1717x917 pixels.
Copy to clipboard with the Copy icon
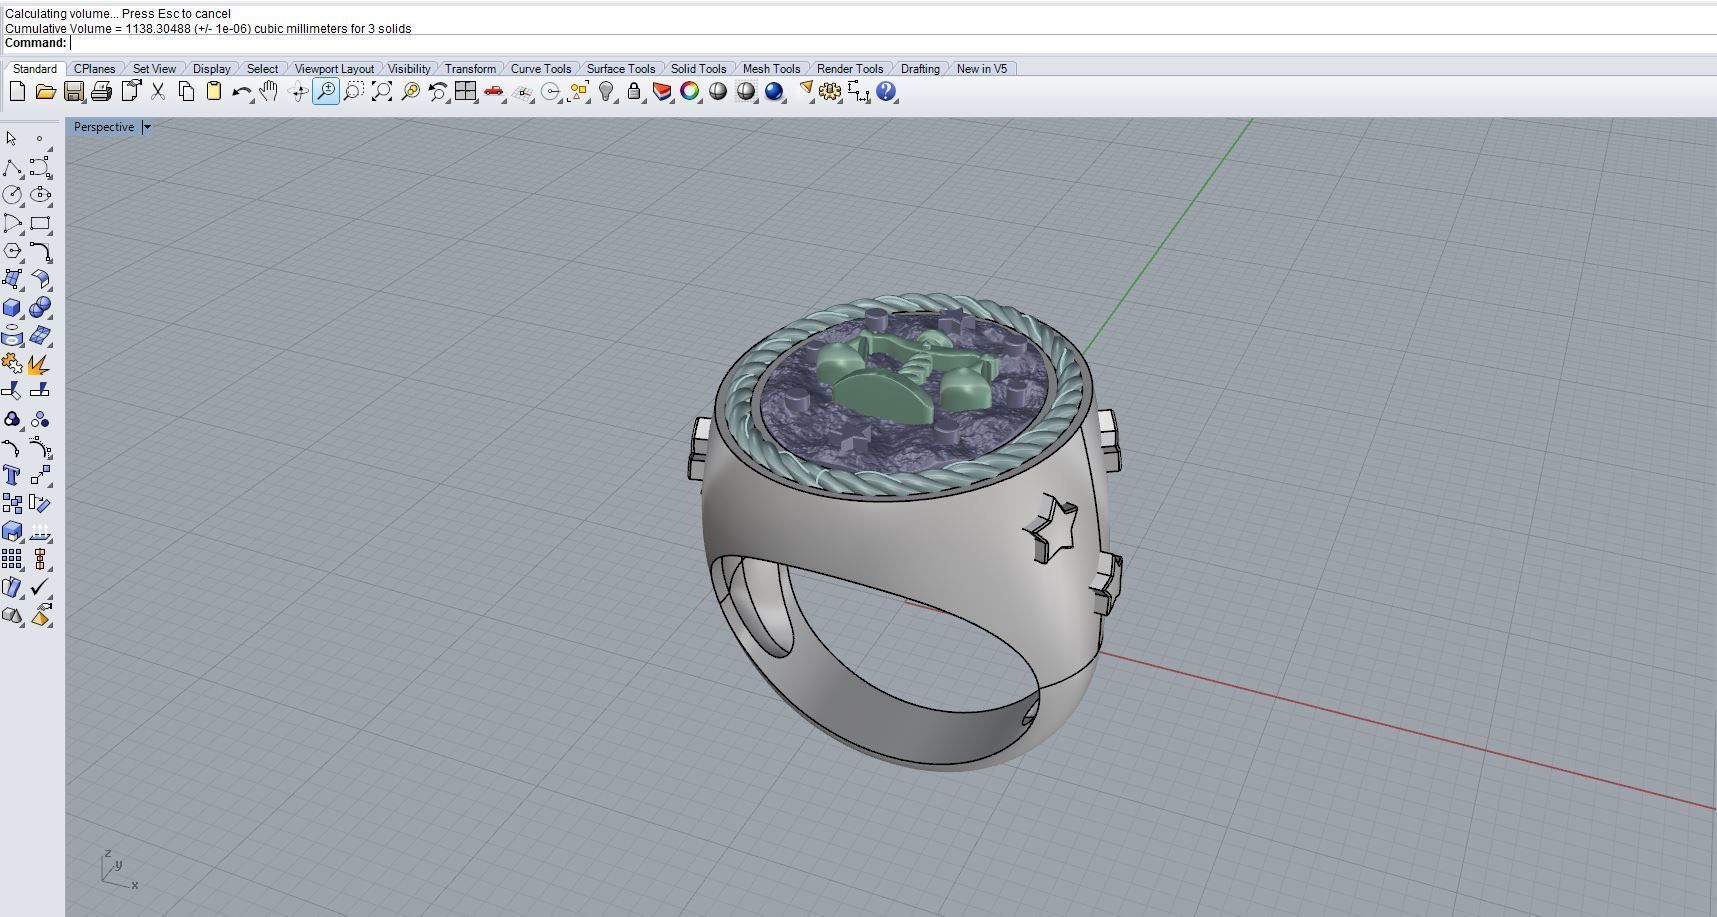(x=186, y=92)
